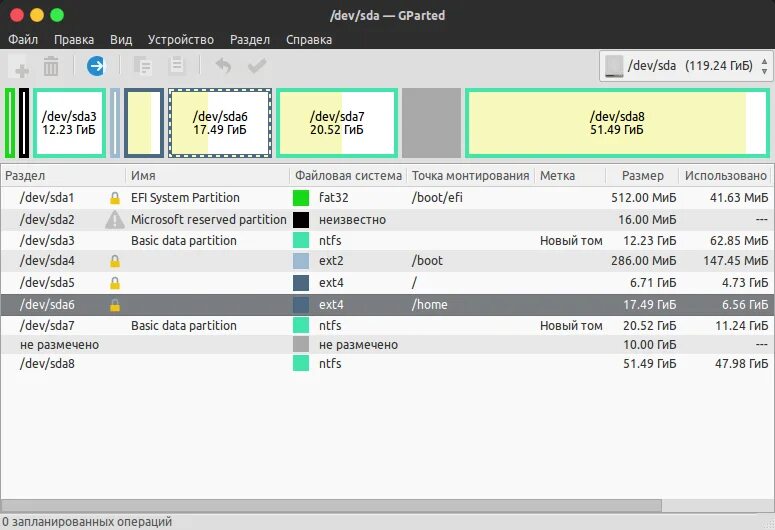
Task: Click the Новый том label on sda3 row
Action: 571,241
